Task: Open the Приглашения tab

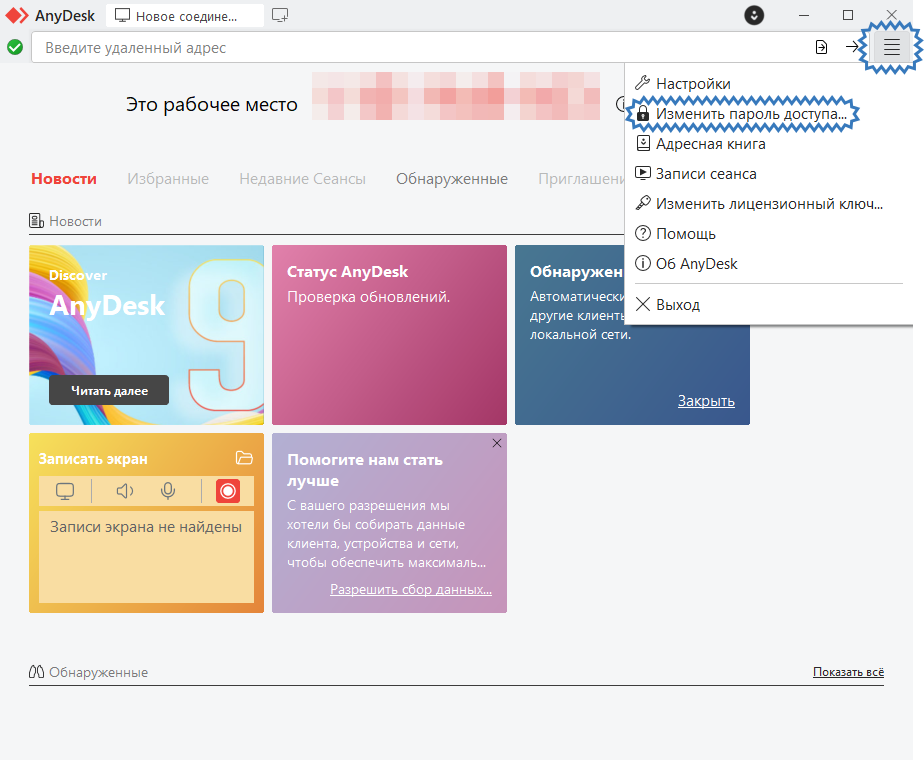Action: tap(581, 179)
